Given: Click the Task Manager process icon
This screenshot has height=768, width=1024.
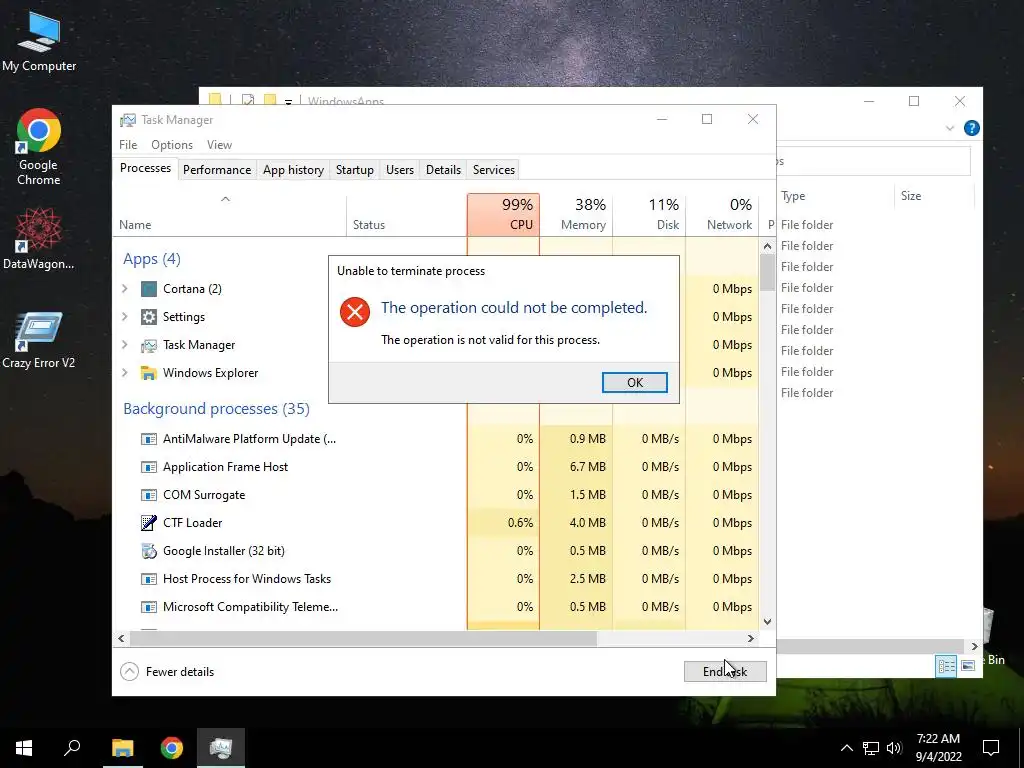Looking at the screenshot, I should 149,345.
